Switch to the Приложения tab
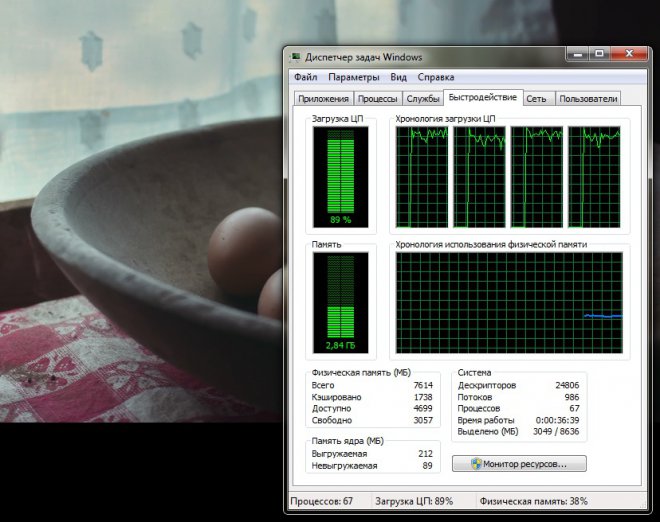The height and width of the screenshot is (522, 660). (323, 99)
